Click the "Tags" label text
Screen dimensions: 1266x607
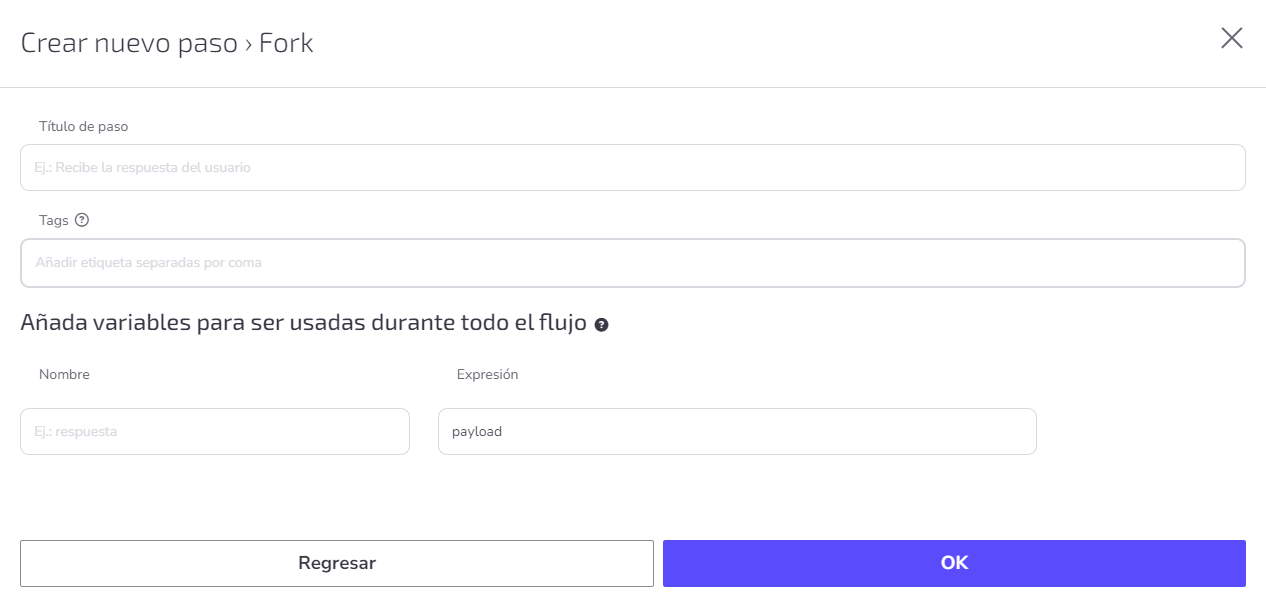pyautogui.click(x=54, y=220)
